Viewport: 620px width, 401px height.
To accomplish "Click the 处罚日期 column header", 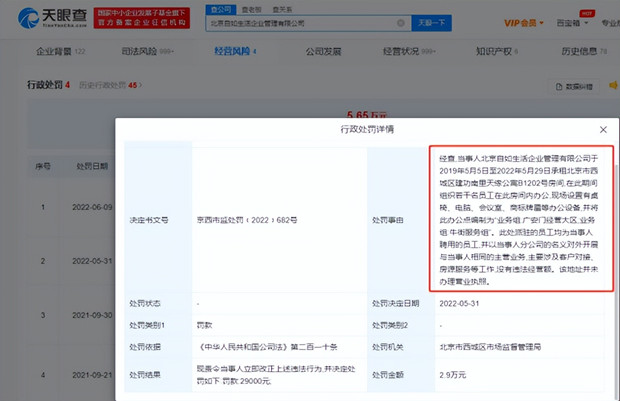I will 92,166.
